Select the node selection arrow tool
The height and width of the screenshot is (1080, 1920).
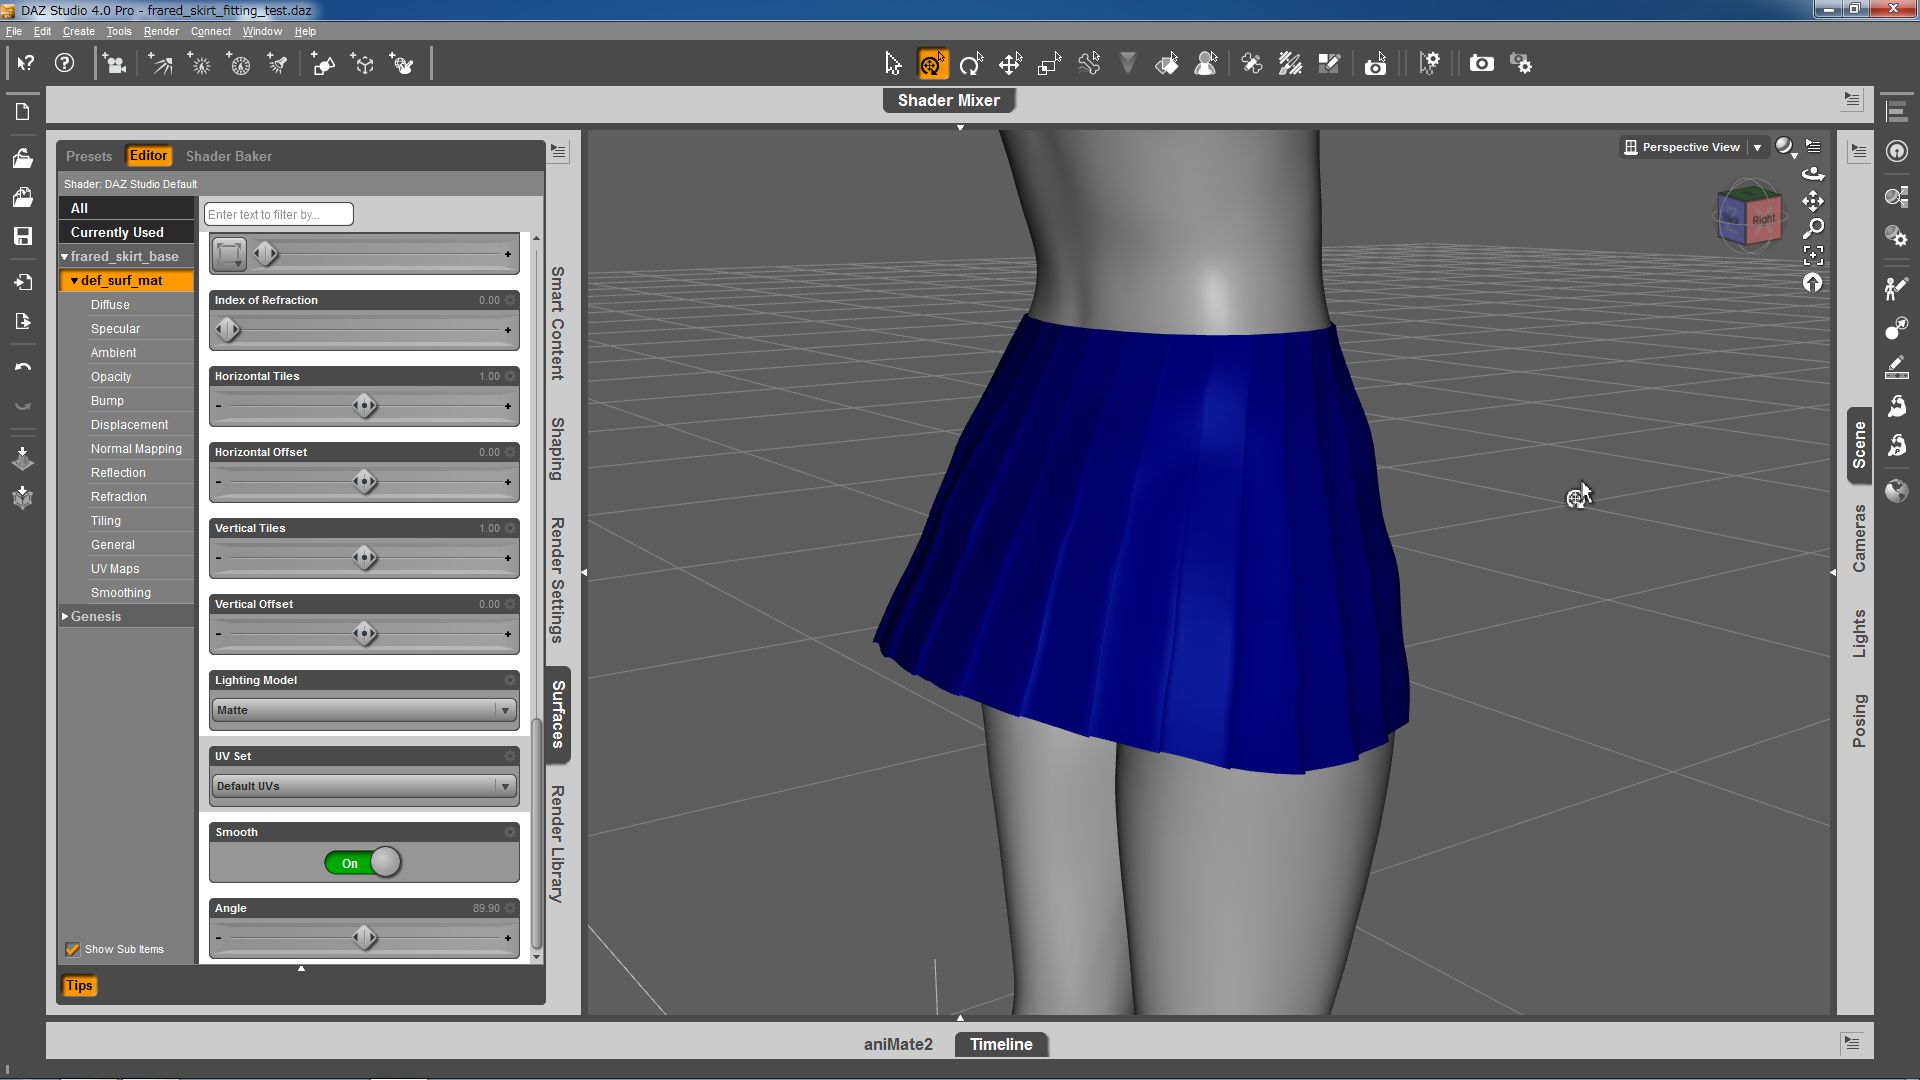892,64
